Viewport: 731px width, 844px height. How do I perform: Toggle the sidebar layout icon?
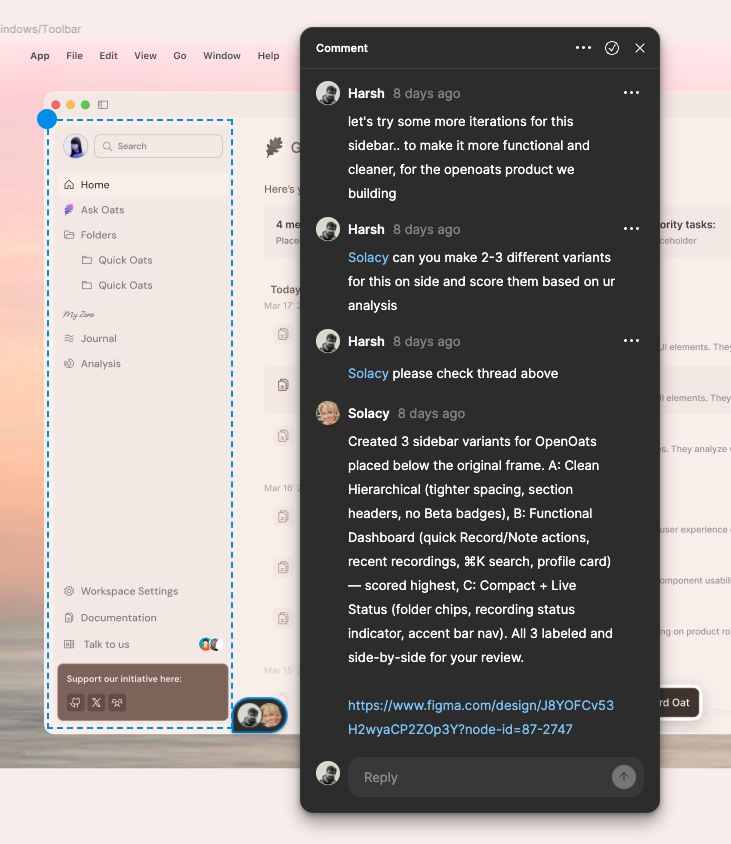[x=103, y=104]
